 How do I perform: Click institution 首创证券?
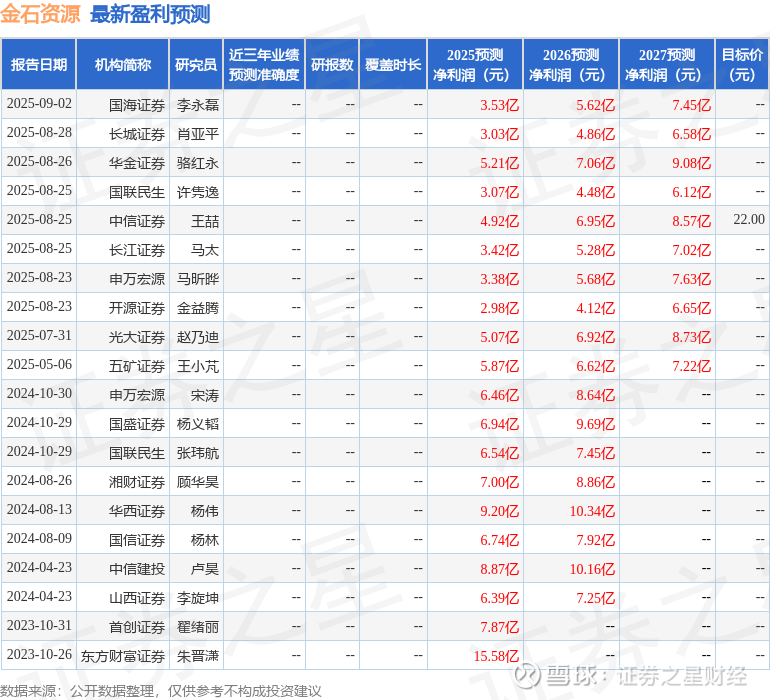pos(137,627)
